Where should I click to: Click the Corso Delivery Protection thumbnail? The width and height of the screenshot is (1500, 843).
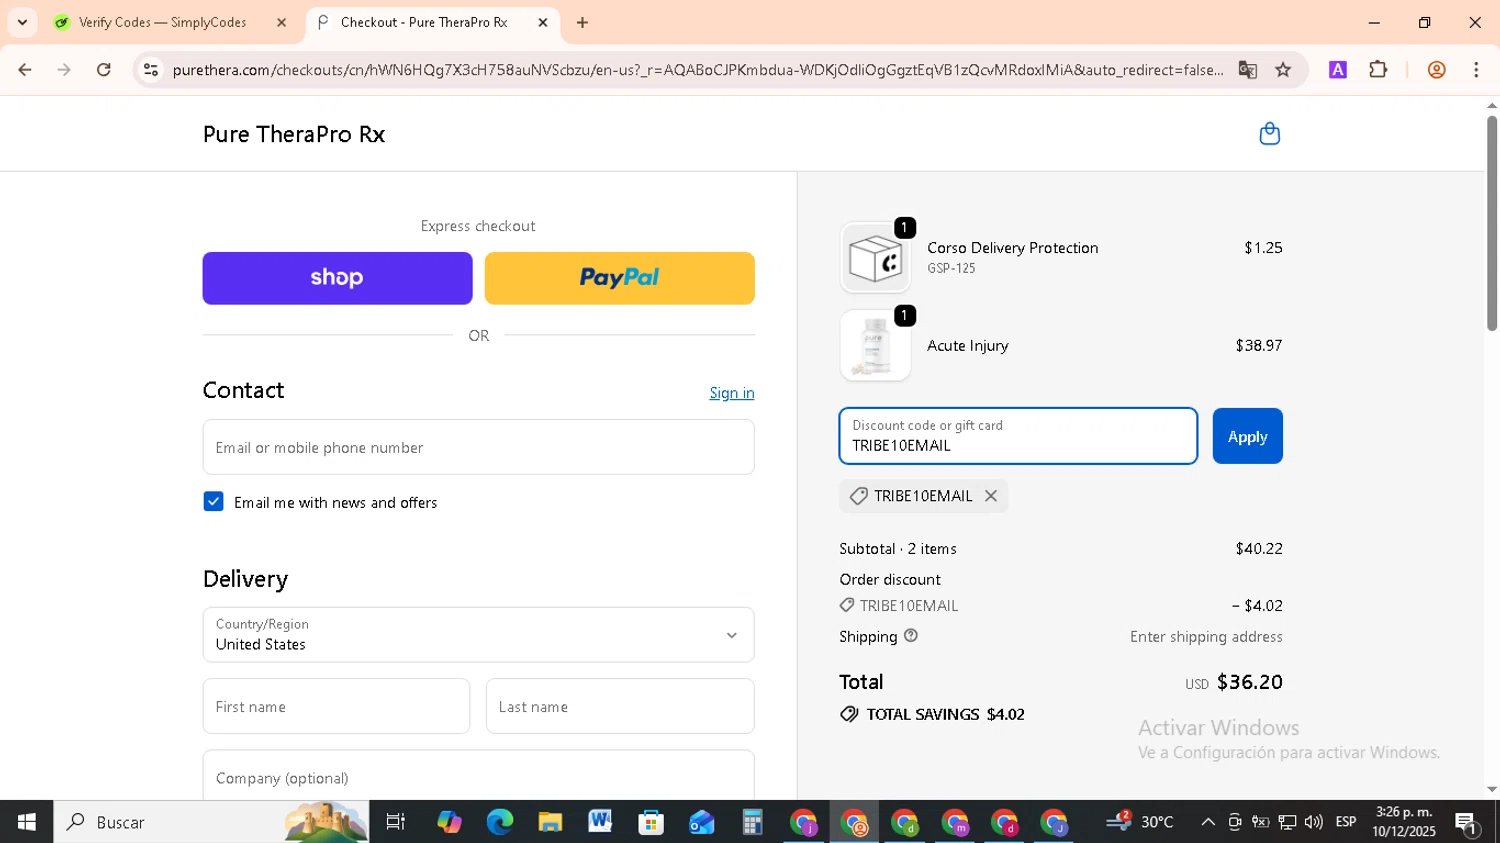[875, 258]
